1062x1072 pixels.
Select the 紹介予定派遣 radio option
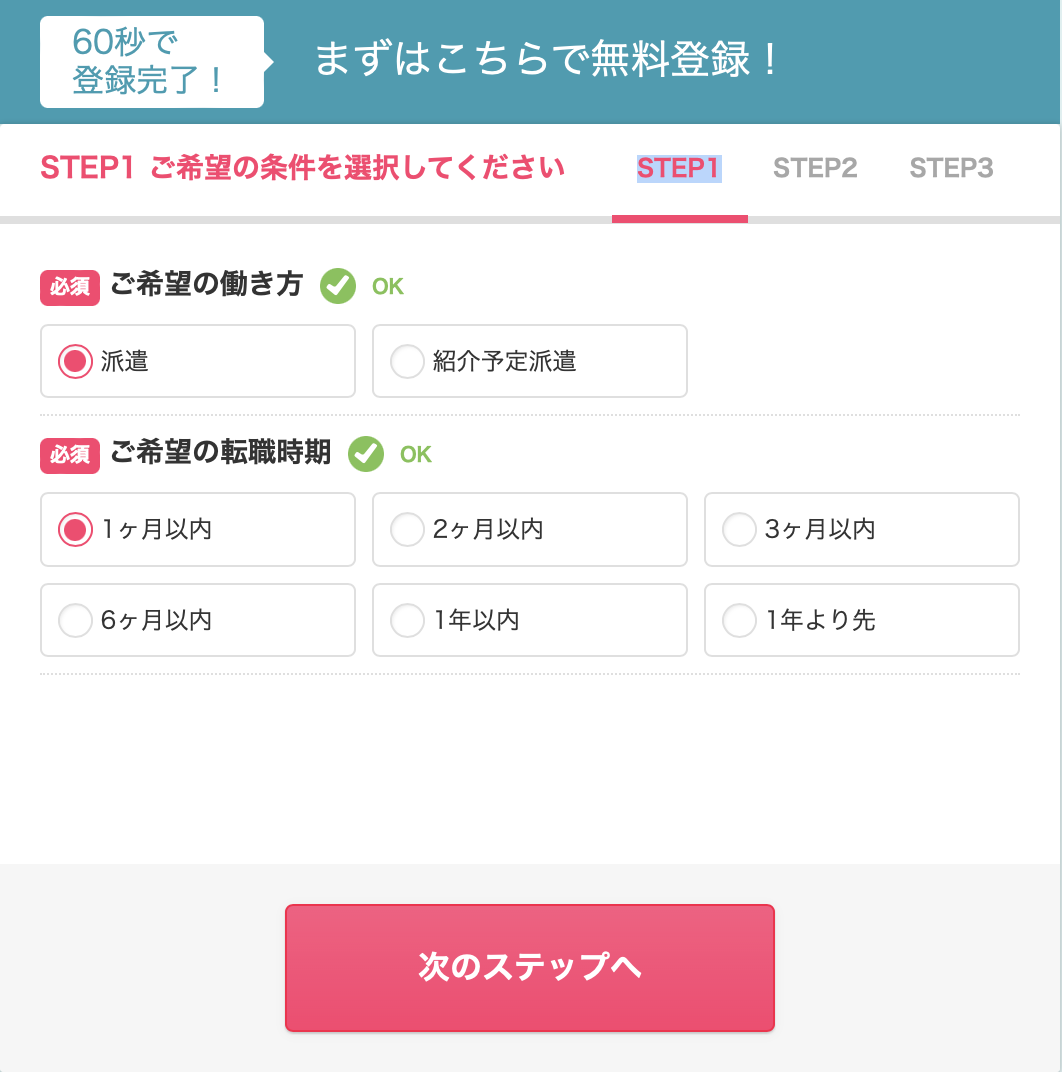[x=529, y=361]
